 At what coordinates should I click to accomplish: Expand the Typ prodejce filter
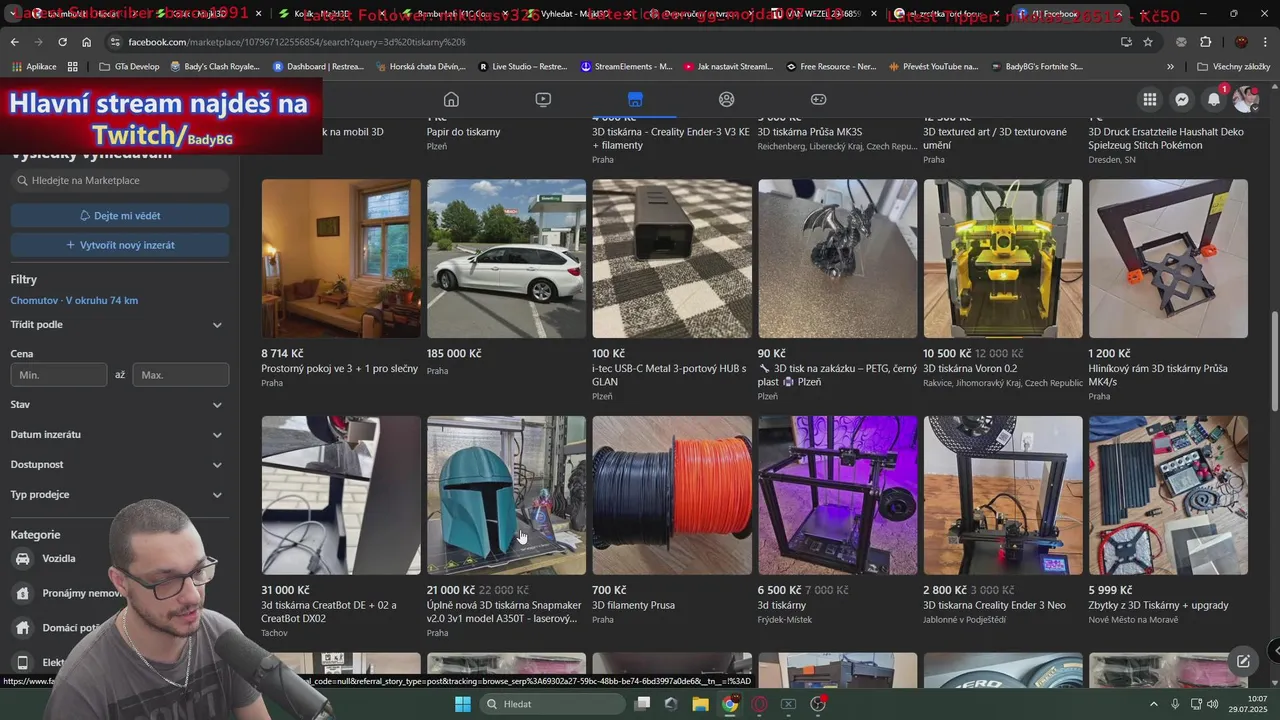tap(118, 495)
